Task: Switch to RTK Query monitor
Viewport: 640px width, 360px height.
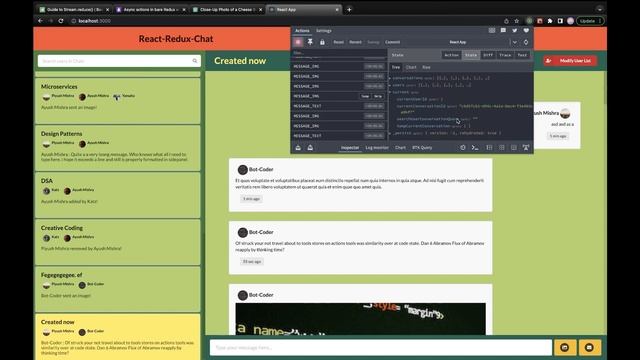Action: 422,148
